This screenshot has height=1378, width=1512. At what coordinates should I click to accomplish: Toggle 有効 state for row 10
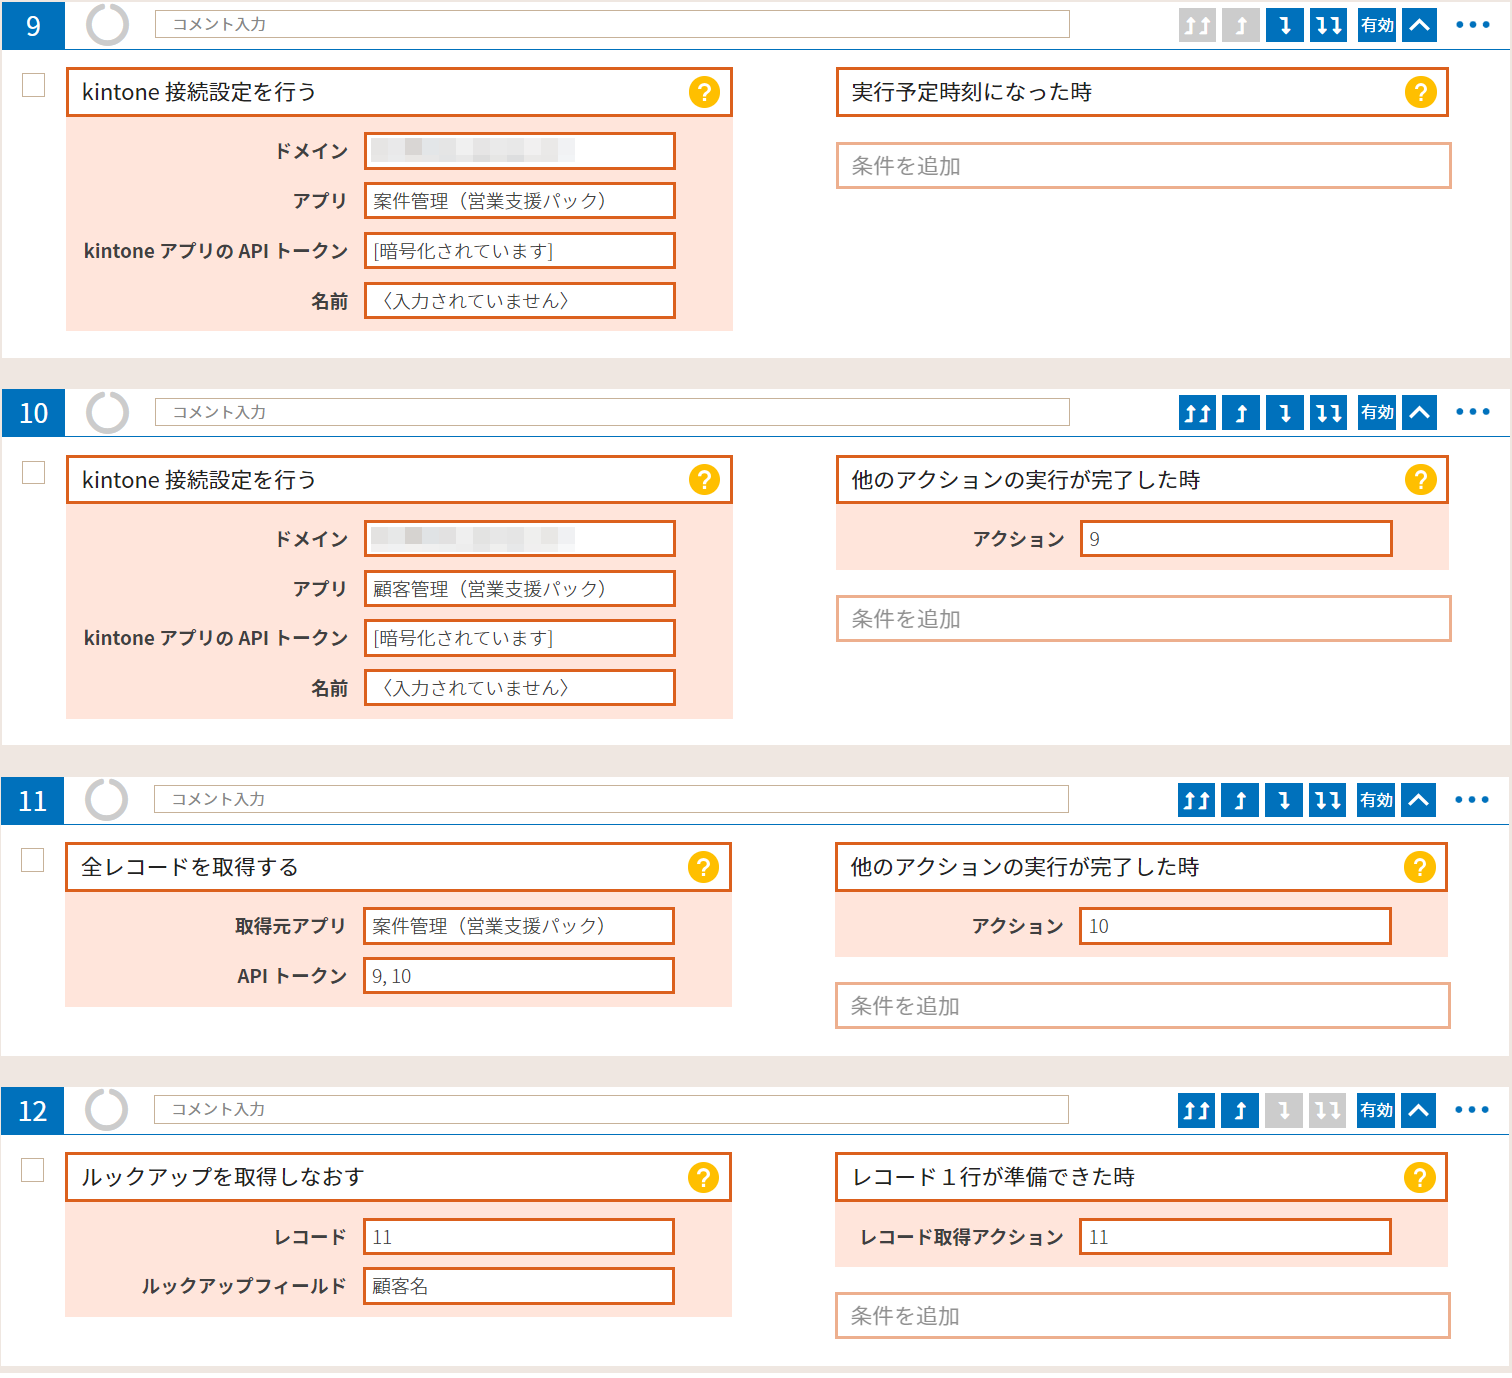click(x=1377, y=412)
